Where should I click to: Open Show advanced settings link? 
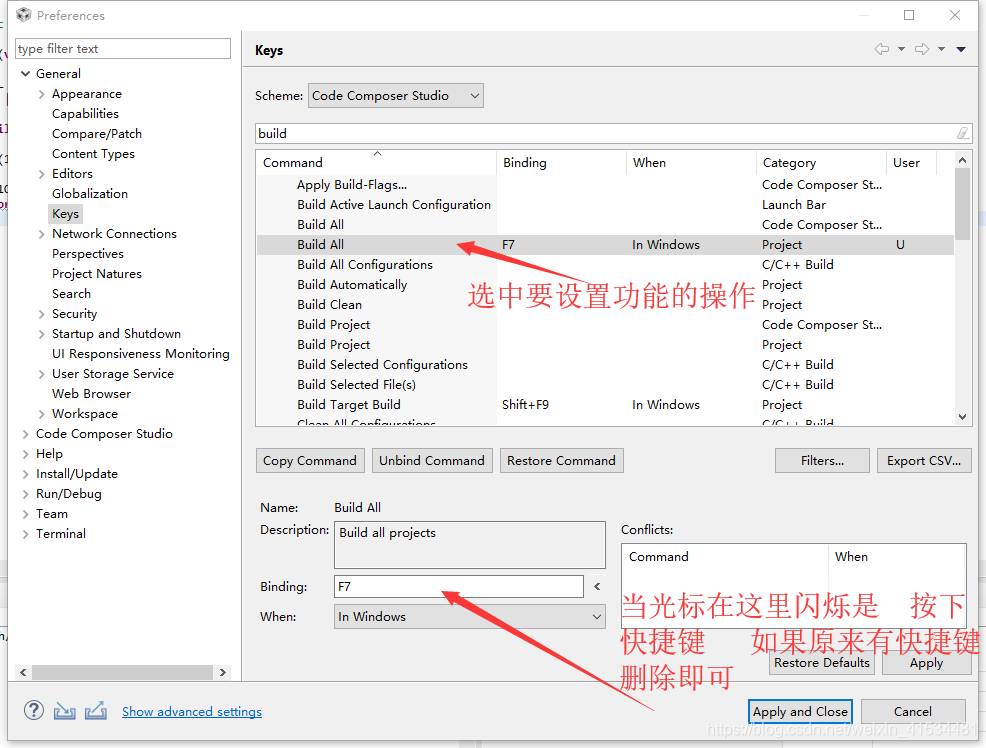[x=192, y=712]
